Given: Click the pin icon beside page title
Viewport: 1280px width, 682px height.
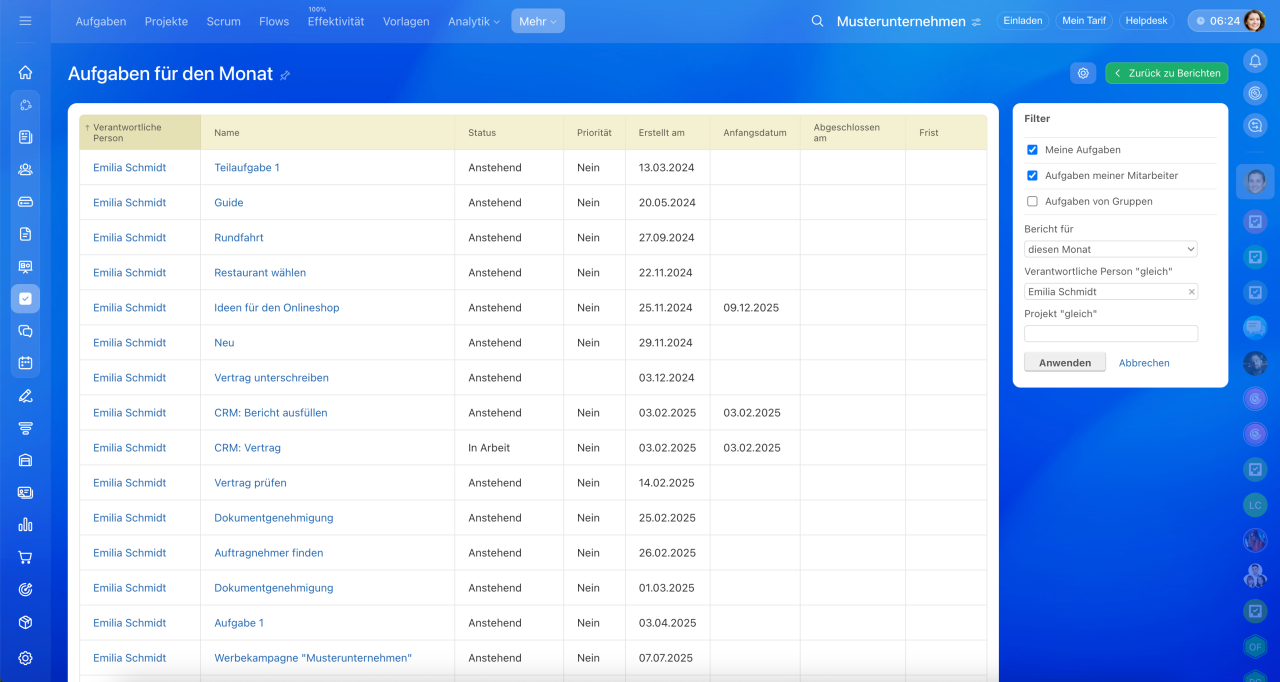Looking at the screenshot, I should point(285,75).
